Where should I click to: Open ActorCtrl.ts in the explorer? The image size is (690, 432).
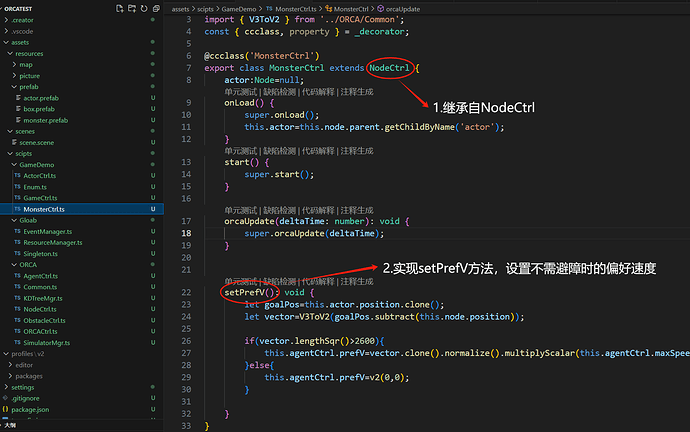(x=40, y=176)
